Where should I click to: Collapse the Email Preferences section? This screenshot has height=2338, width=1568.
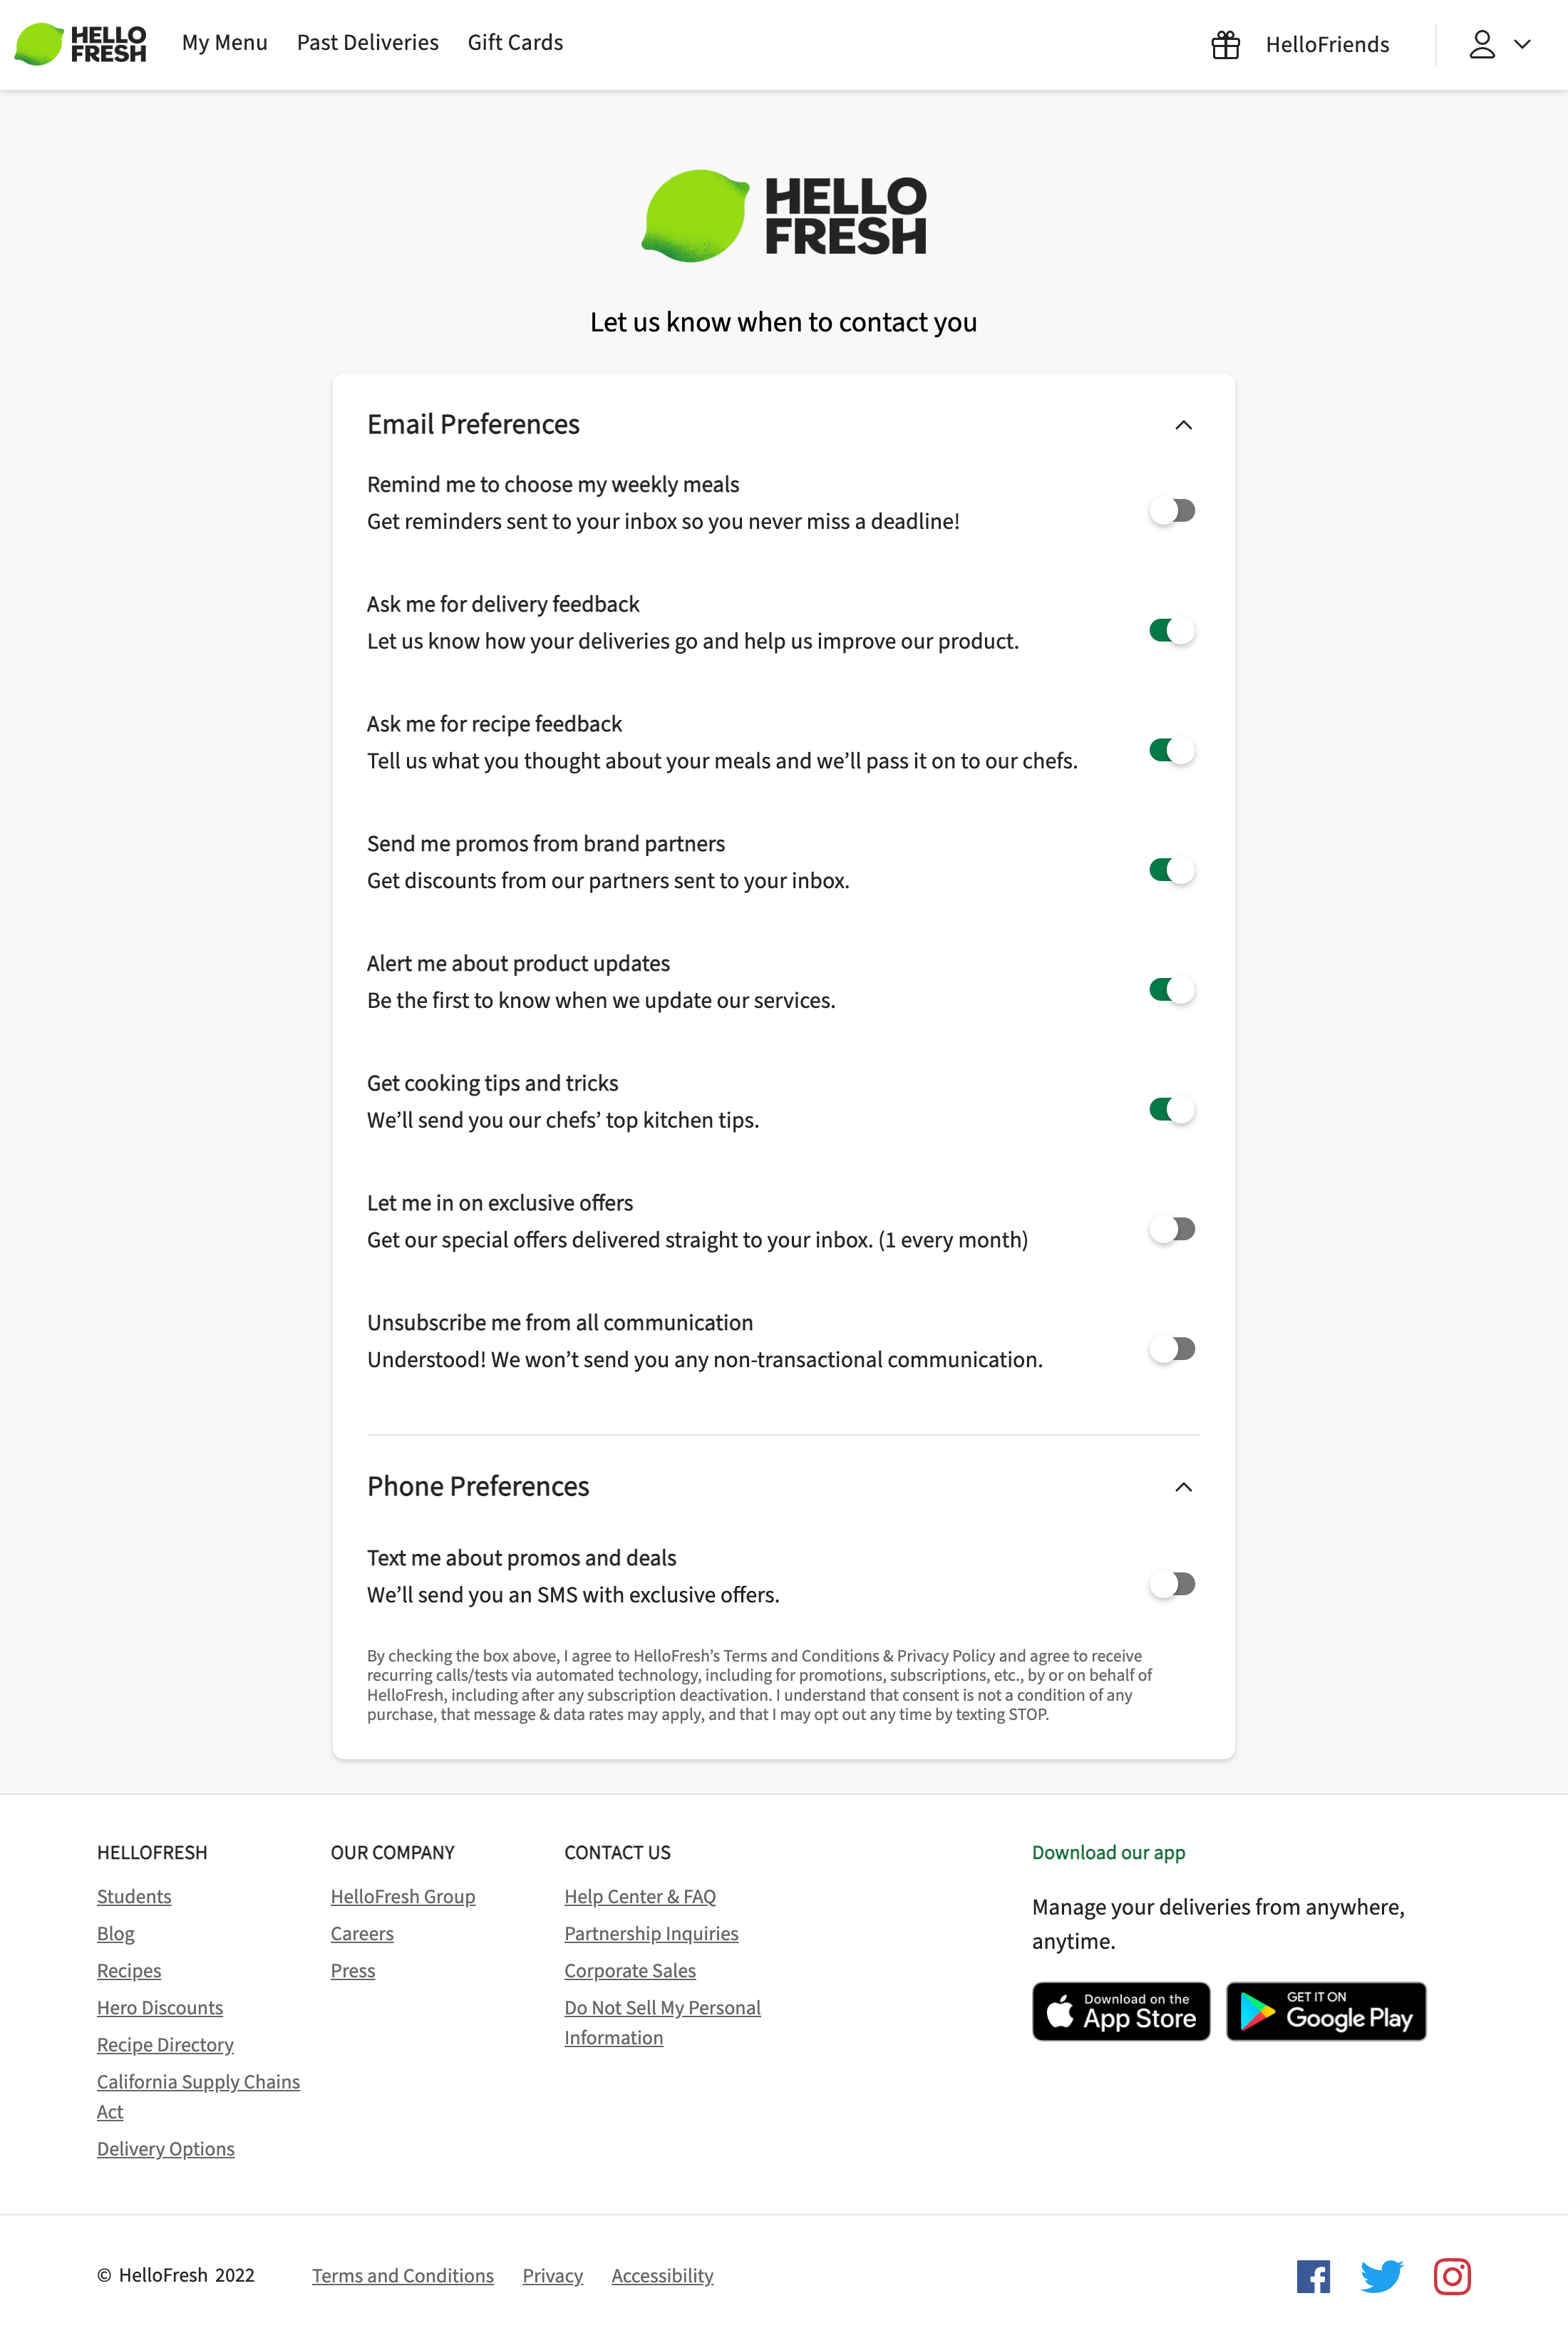point(1184,424)
